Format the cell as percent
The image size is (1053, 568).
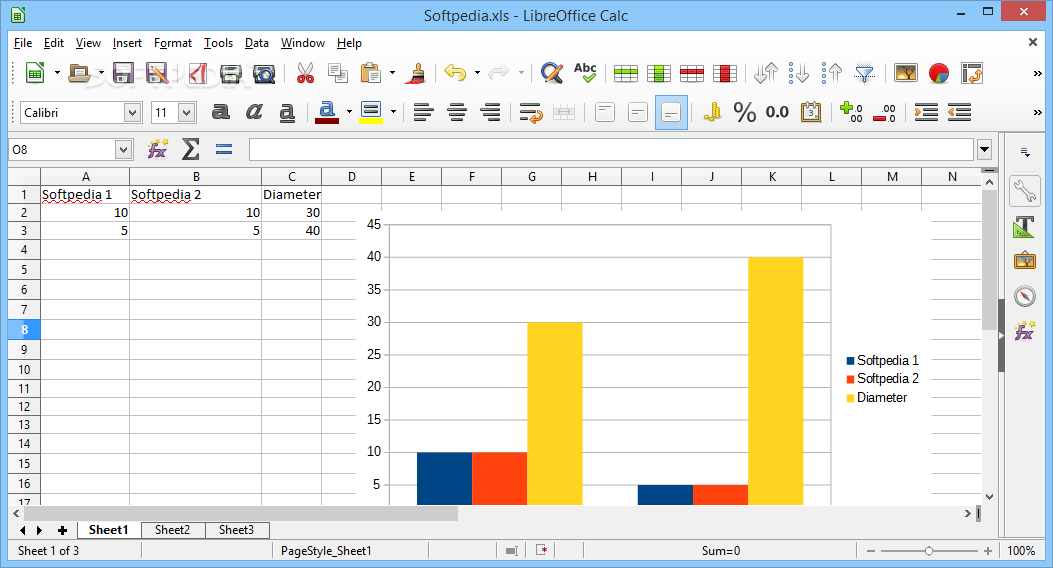point(745,112)
